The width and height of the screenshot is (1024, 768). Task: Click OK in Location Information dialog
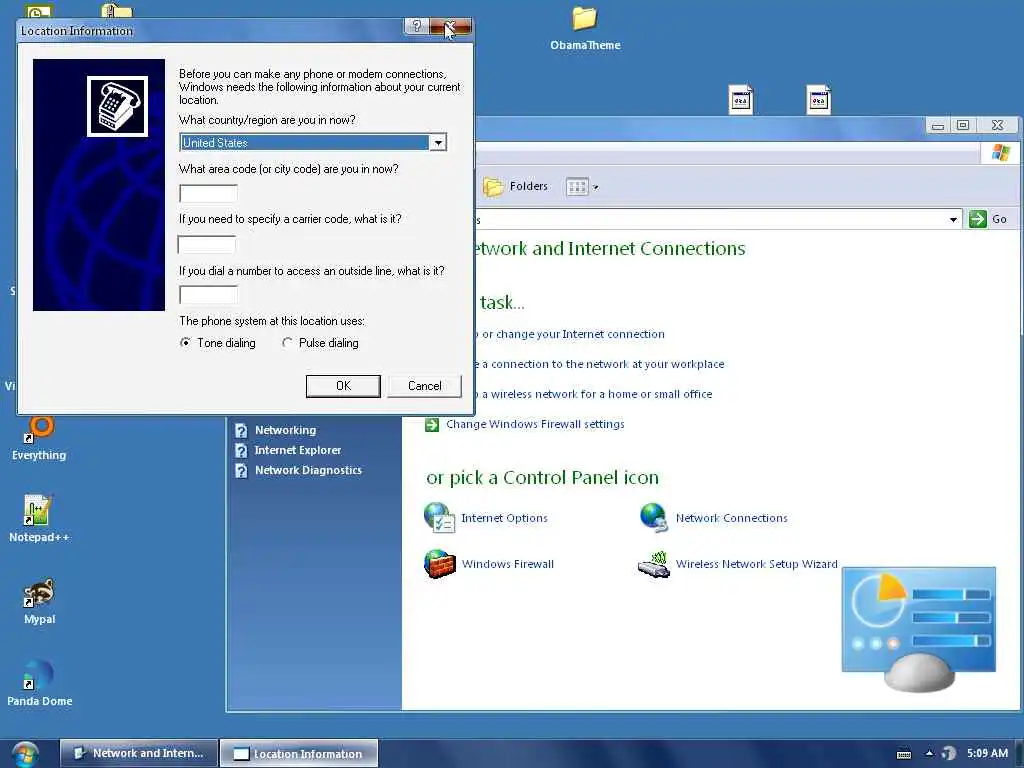pos(343,386)
